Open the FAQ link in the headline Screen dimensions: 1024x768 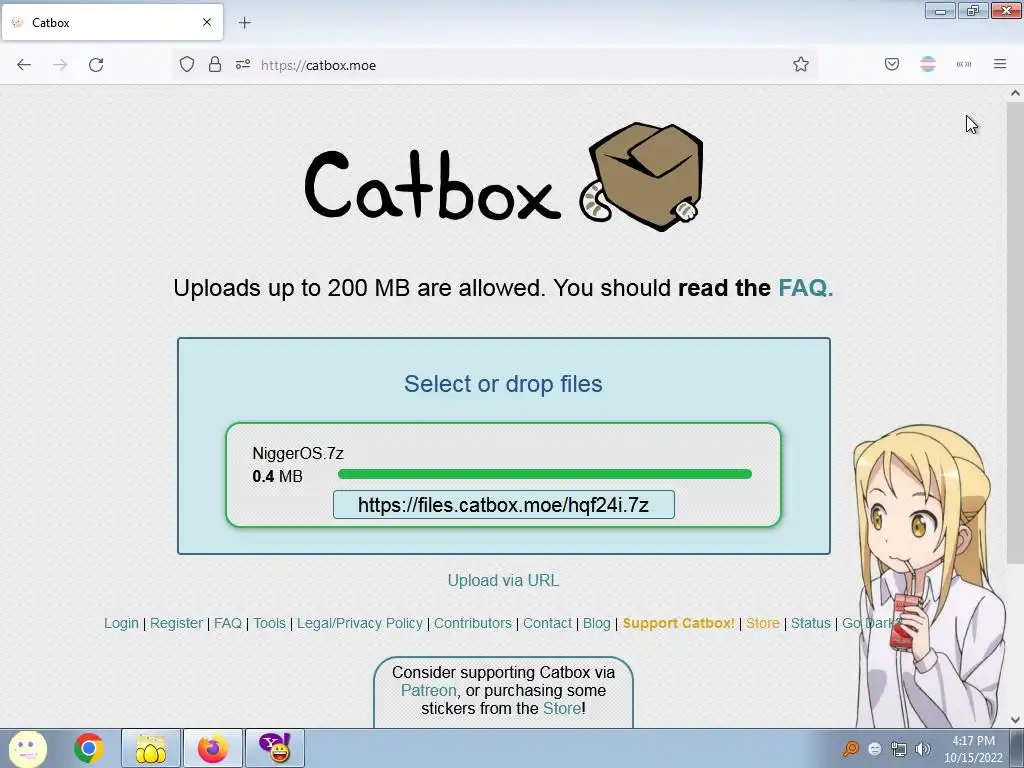point(805,288)
